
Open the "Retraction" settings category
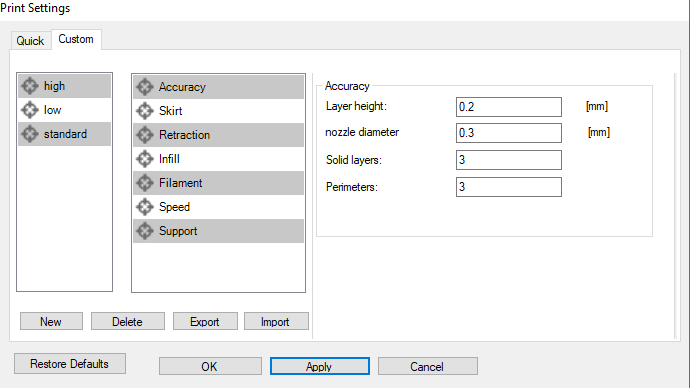point(218,135)
